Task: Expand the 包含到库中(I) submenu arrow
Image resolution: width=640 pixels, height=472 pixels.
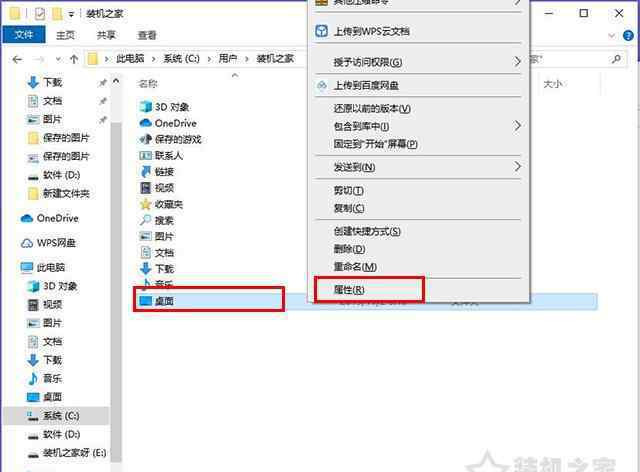Action: point(517,126)
